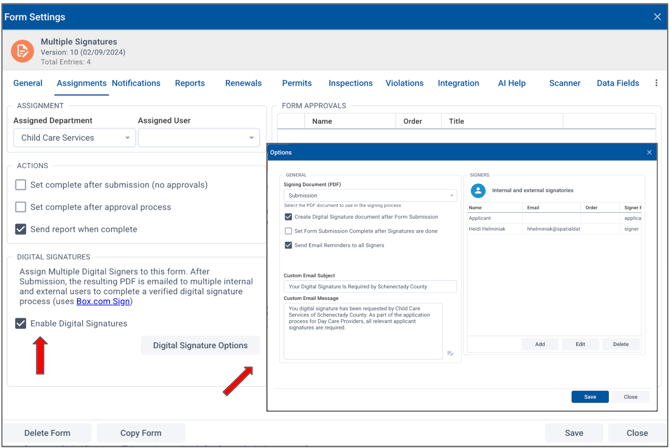Screen dimensions: 670x448
Task: Enable Set complete after submission checkbox
Action: click(x=21, y=185)
